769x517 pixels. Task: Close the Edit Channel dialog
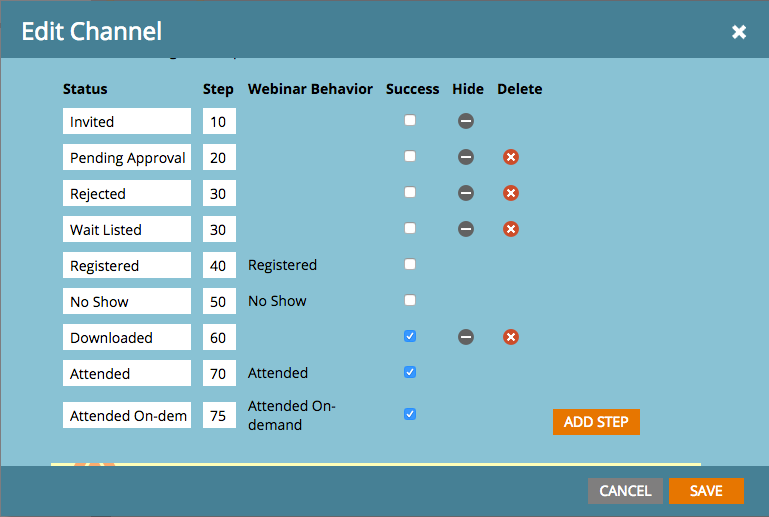[x=739, y=32]
